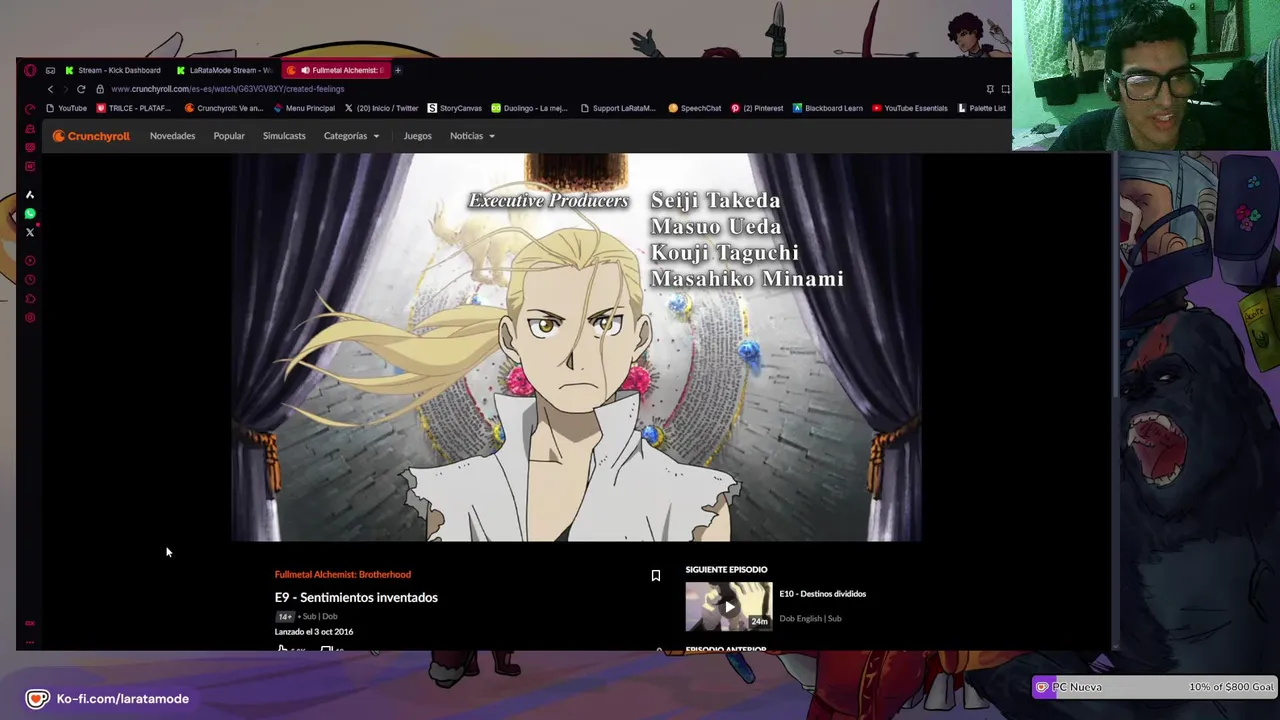Image resolution: width=1280 pixels, height=720 pixels.
Task: Open Support LaRataM... bookmark
Action: 617,108
